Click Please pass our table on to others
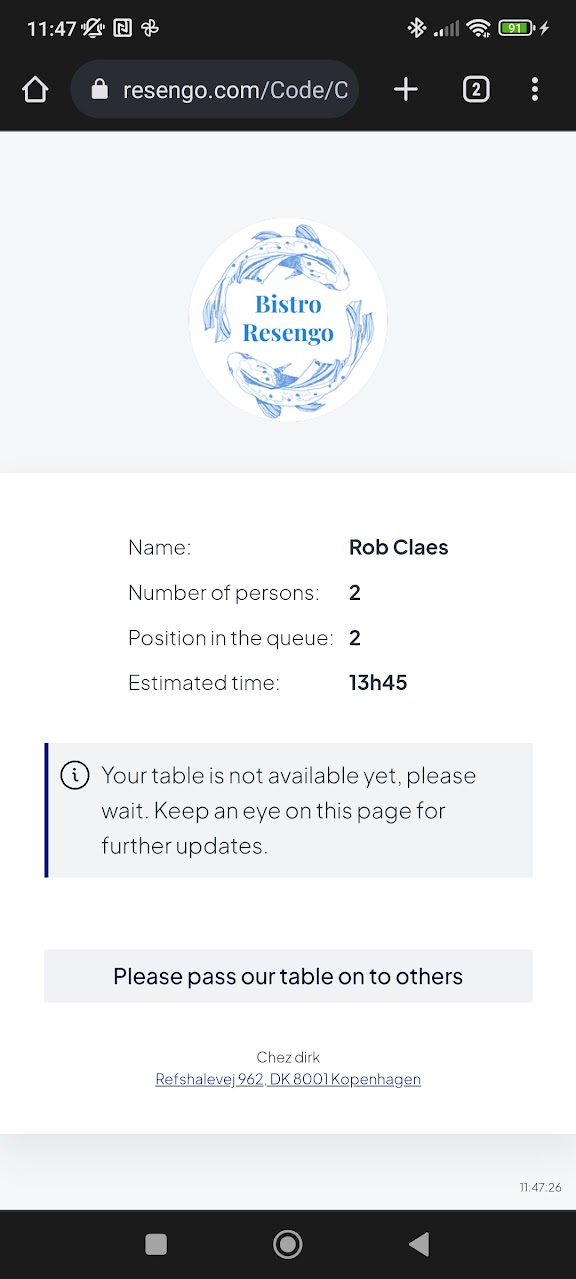 pos(288,976)
